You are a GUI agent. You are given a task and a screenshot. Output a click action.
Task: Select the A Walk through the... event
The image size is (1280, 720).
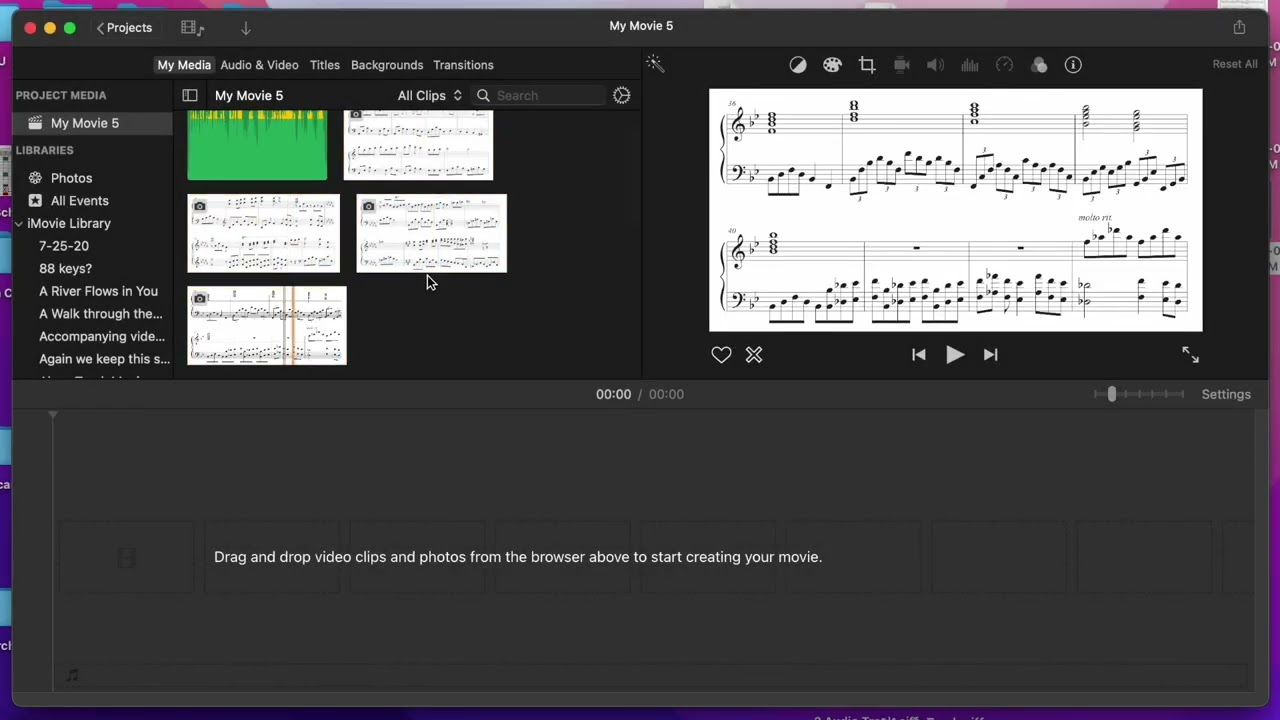(100, 314)
